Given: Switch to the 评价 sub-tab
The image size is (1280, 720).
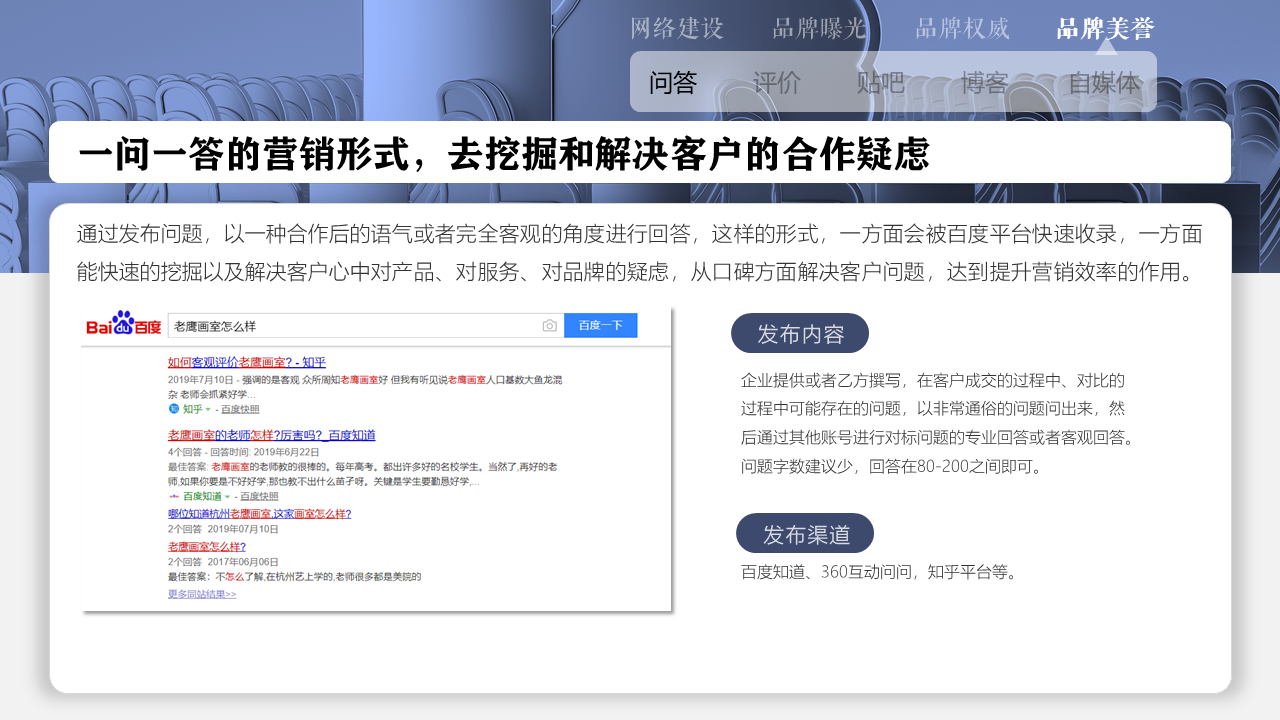Looking at the screenshot, I should [x=777, y=82].
